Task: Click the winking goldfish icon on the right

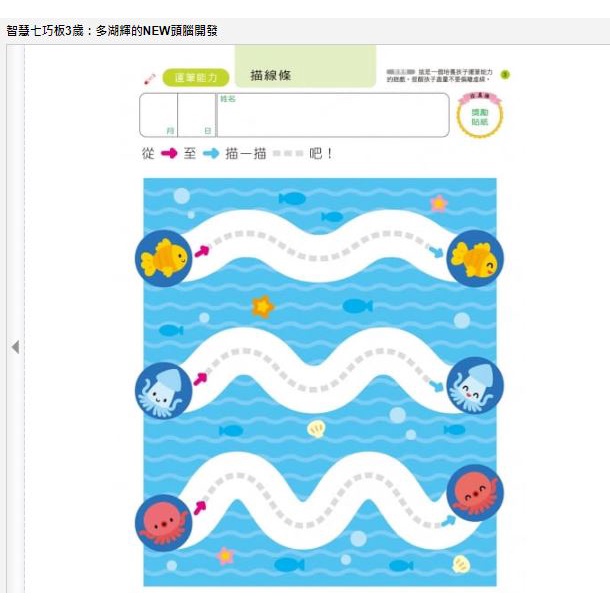Action: tap(475, 258)
